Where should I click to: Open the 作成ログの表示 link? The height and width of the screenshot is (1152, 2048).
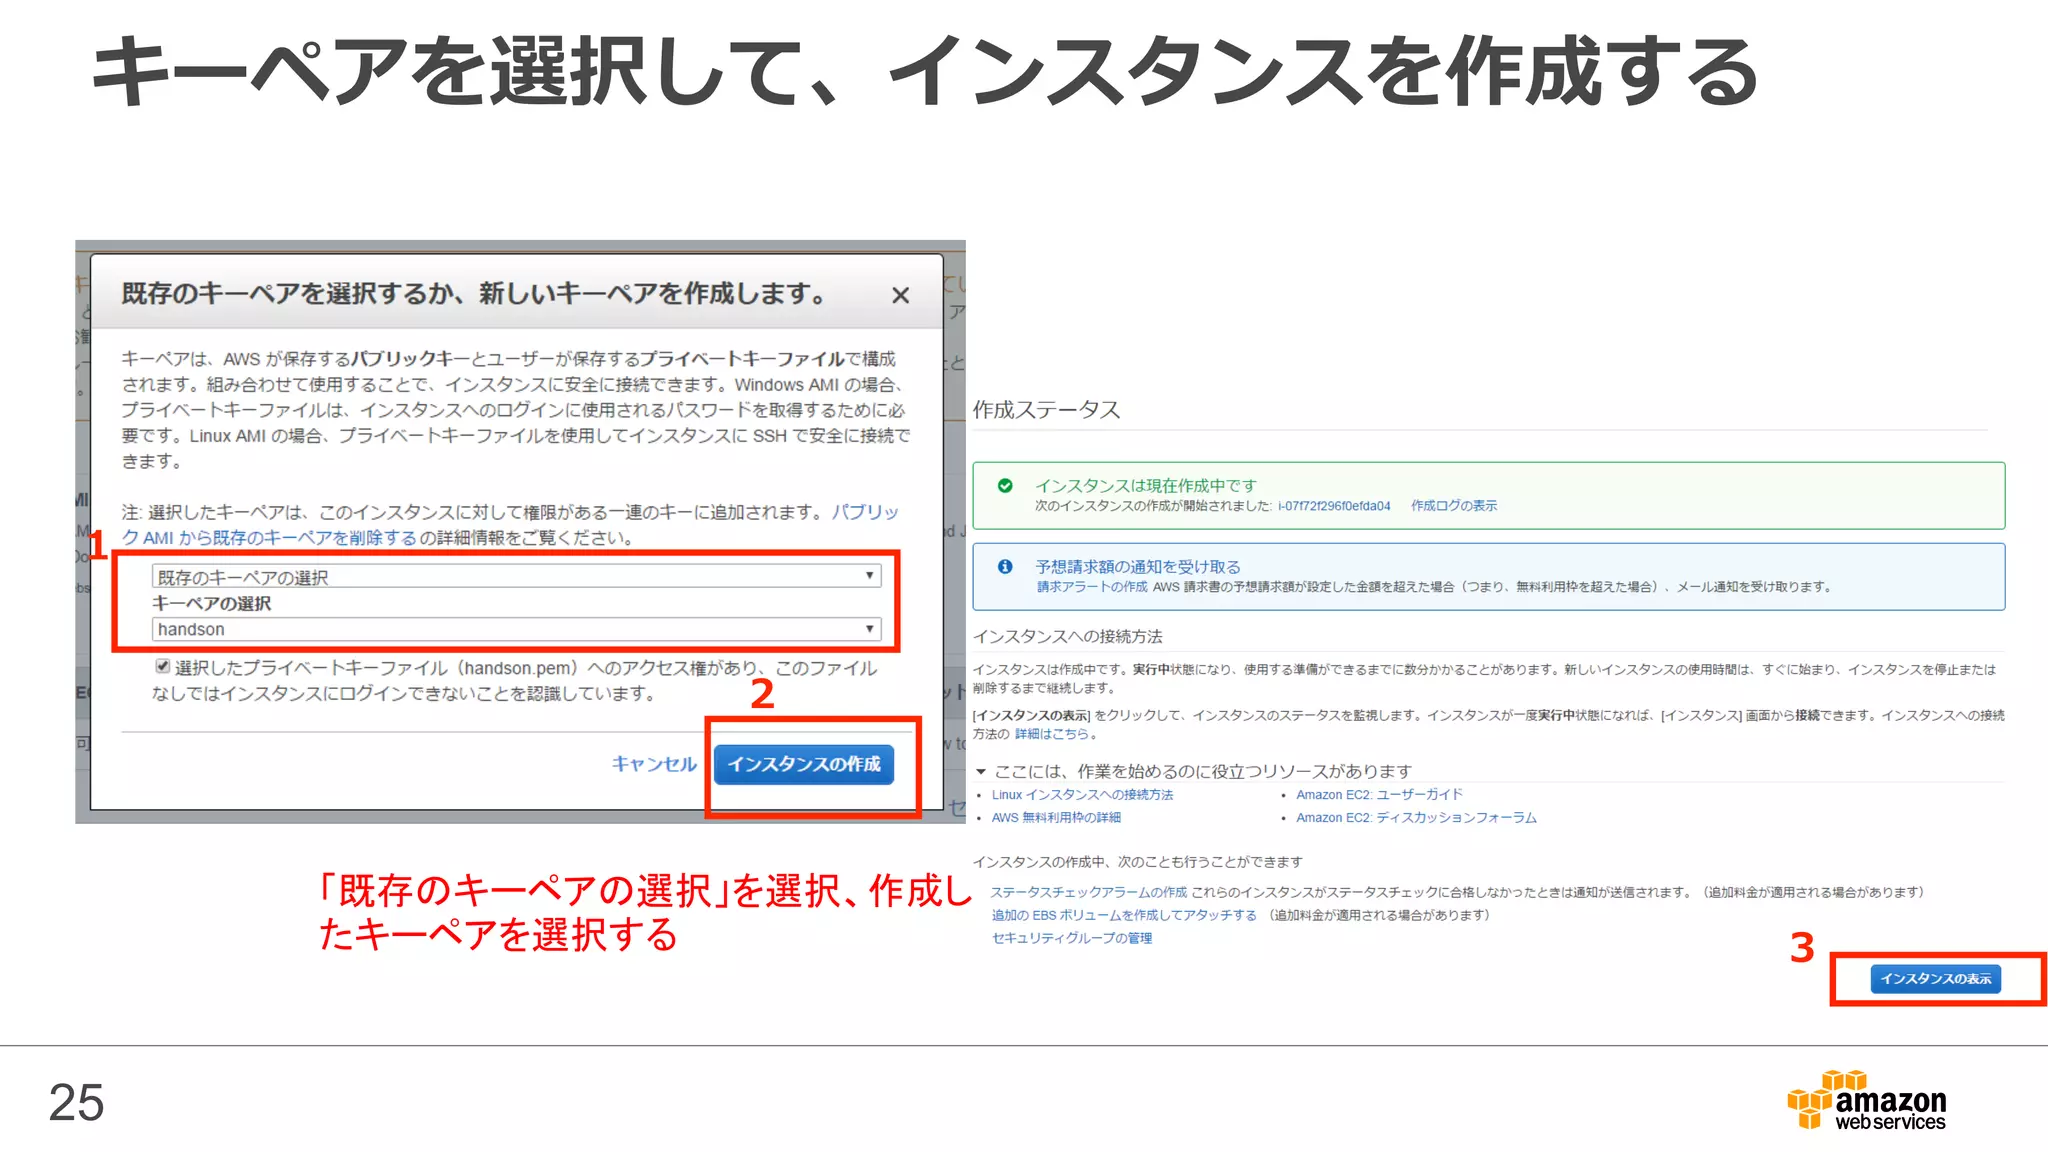pos(1454,506)
